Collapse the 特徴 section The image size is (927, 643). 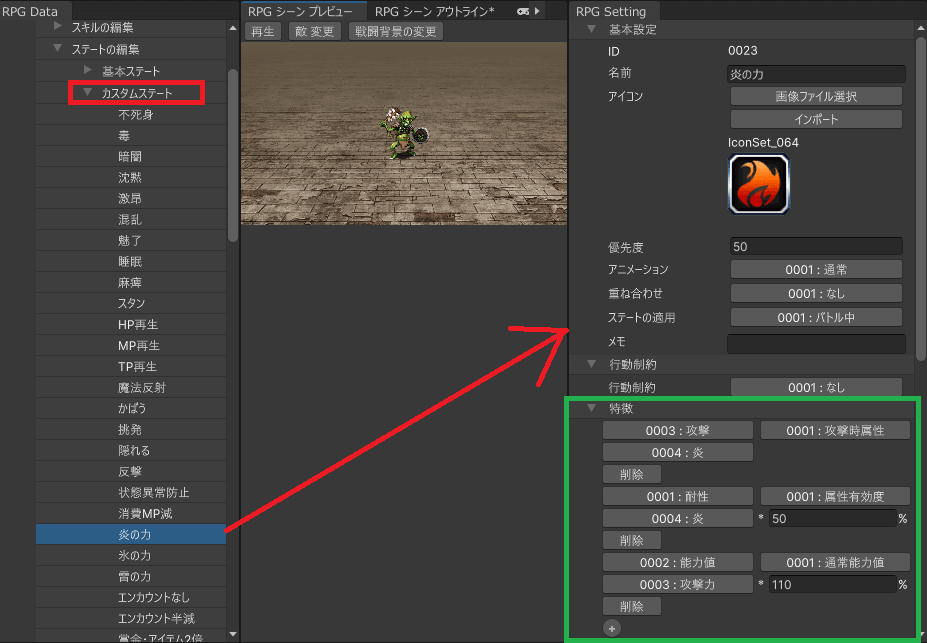[x=591, y=408]
